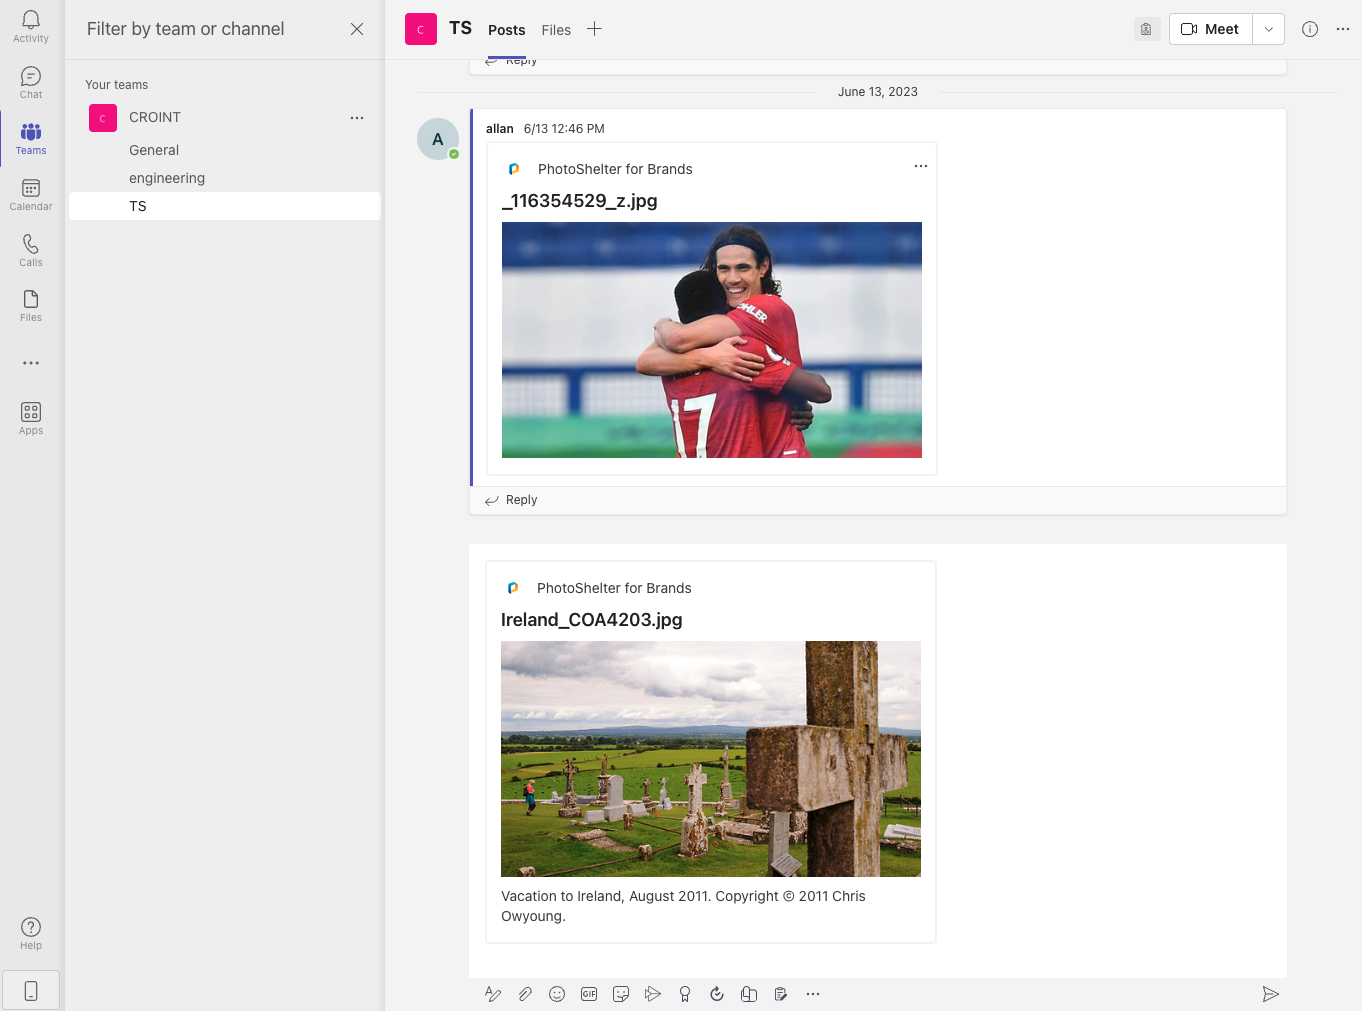The height and width of the screenshot is (1011, 1362).
Task: Reply to allan's message
Action: (511, 500)
